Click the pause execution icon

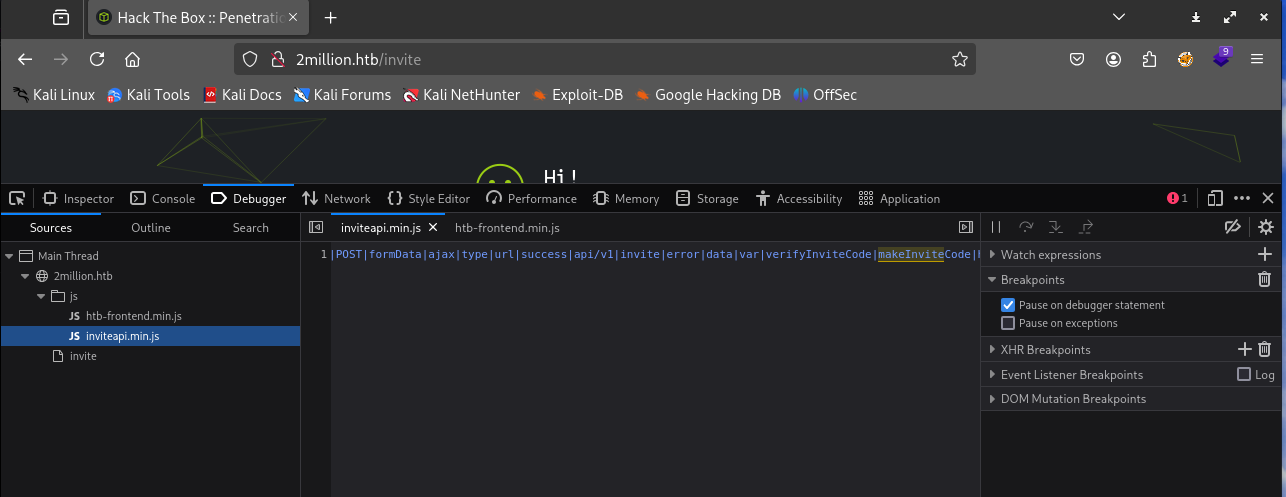point(996,227)
